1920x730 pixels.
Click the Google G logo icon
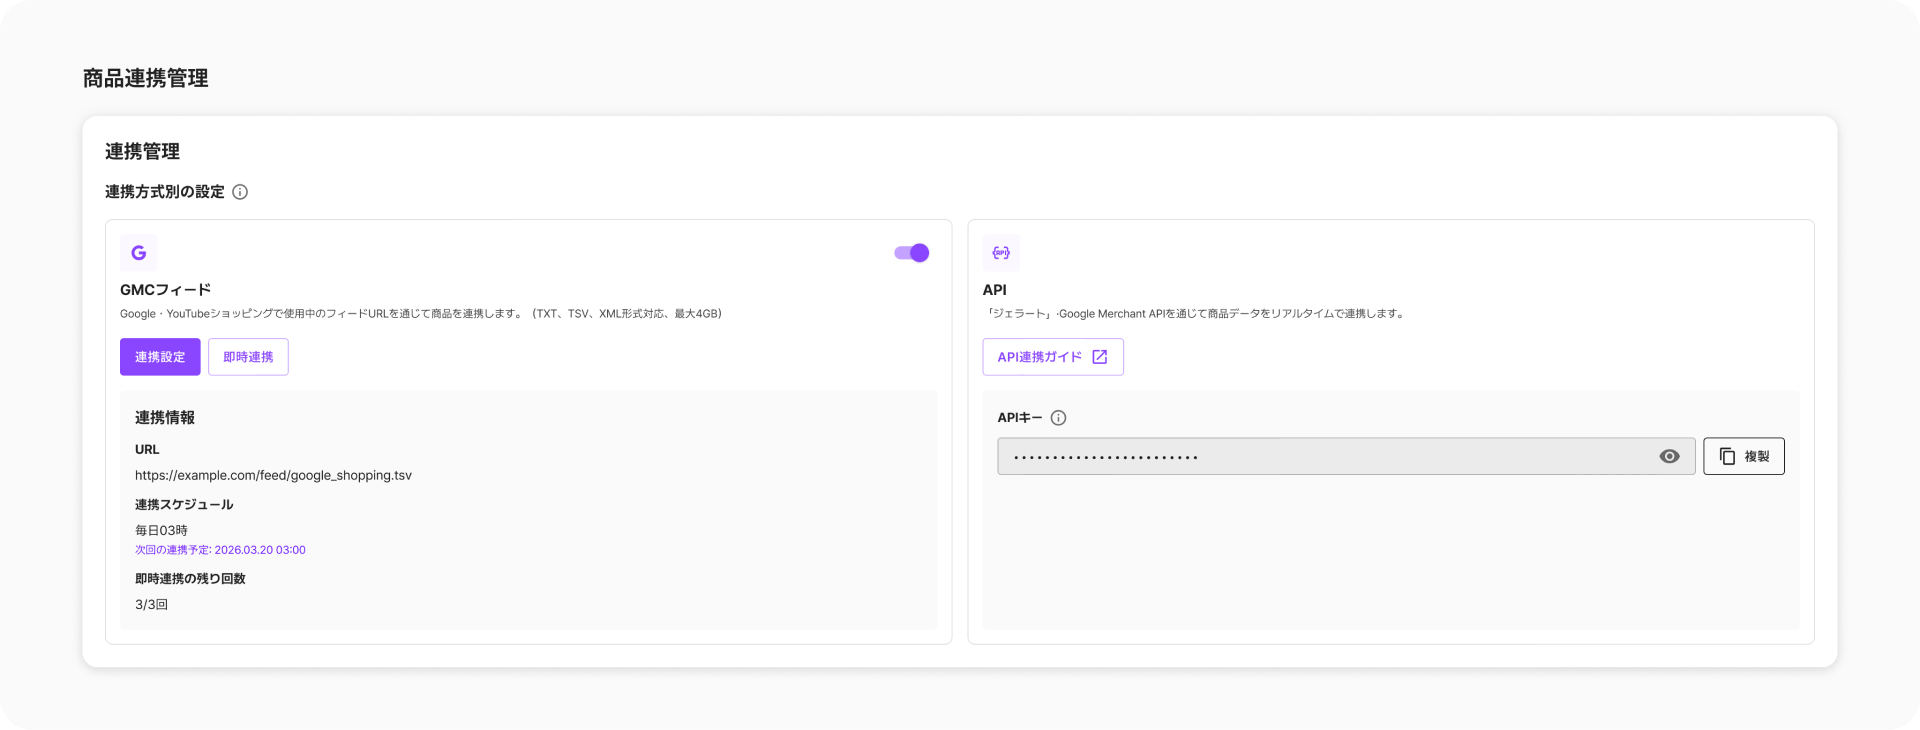pyautogui.click(x=139, y=253)
